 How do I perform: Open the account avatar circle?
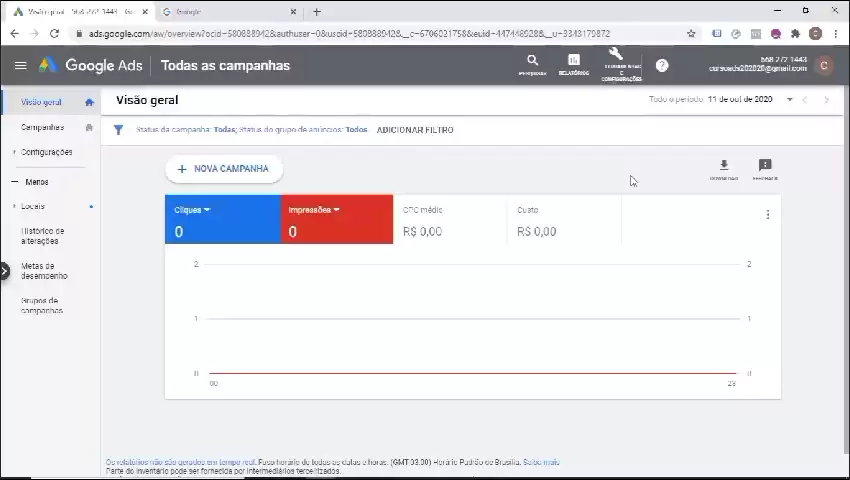pos(823,66)
